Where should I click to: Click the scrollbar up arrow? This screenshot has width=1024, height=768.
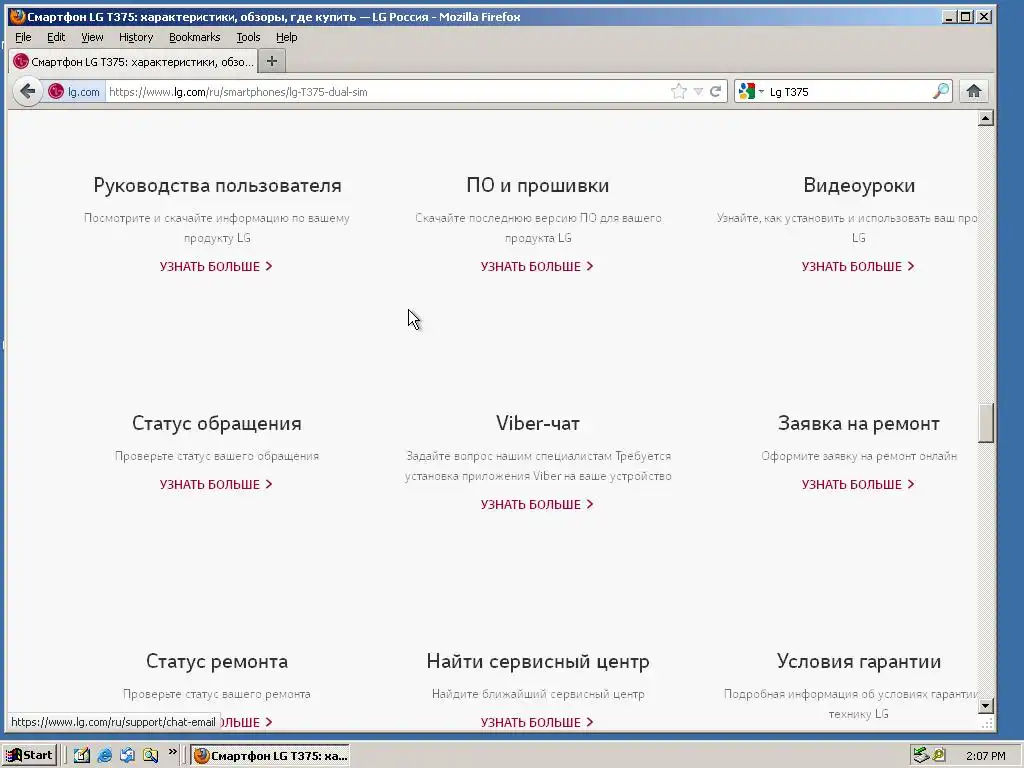pyautogui.click(x=985, y=118)
